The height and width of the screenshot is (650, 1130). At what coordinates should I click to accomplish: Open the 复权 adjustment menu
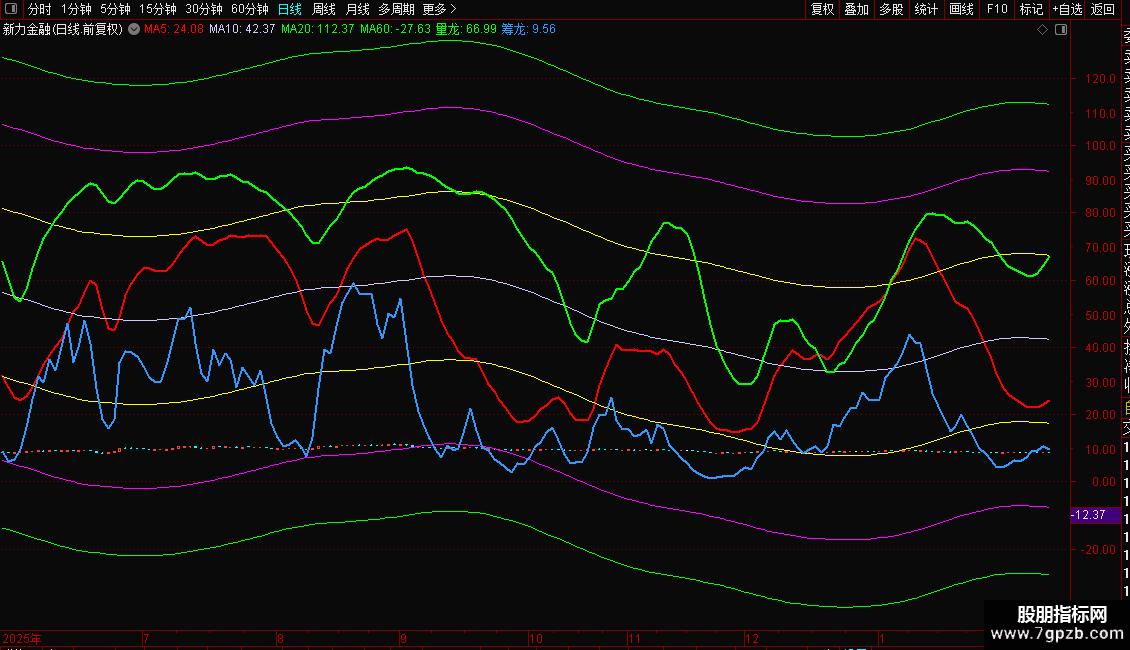point(822,9)
